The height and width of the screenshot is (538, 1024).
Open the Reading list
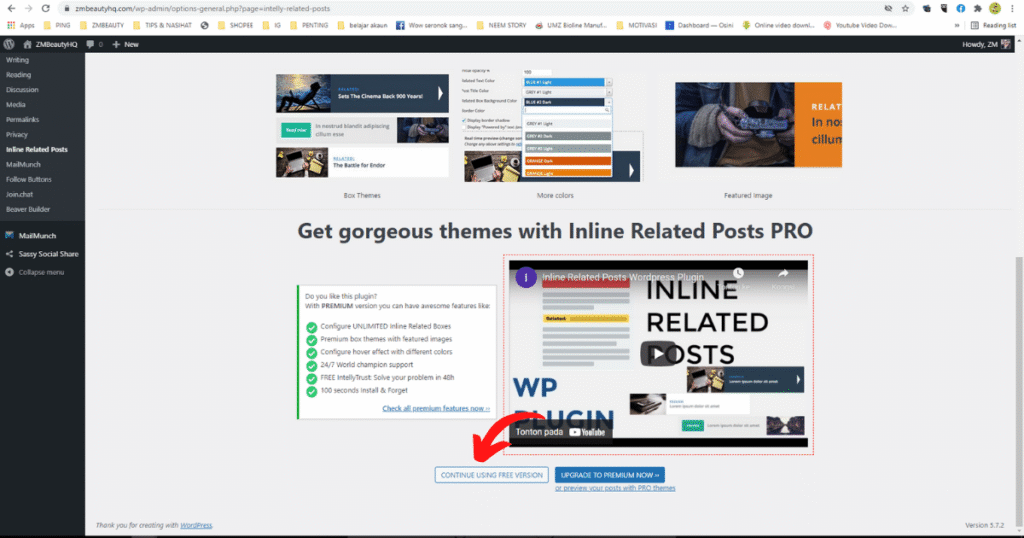(x=993, y=25)
